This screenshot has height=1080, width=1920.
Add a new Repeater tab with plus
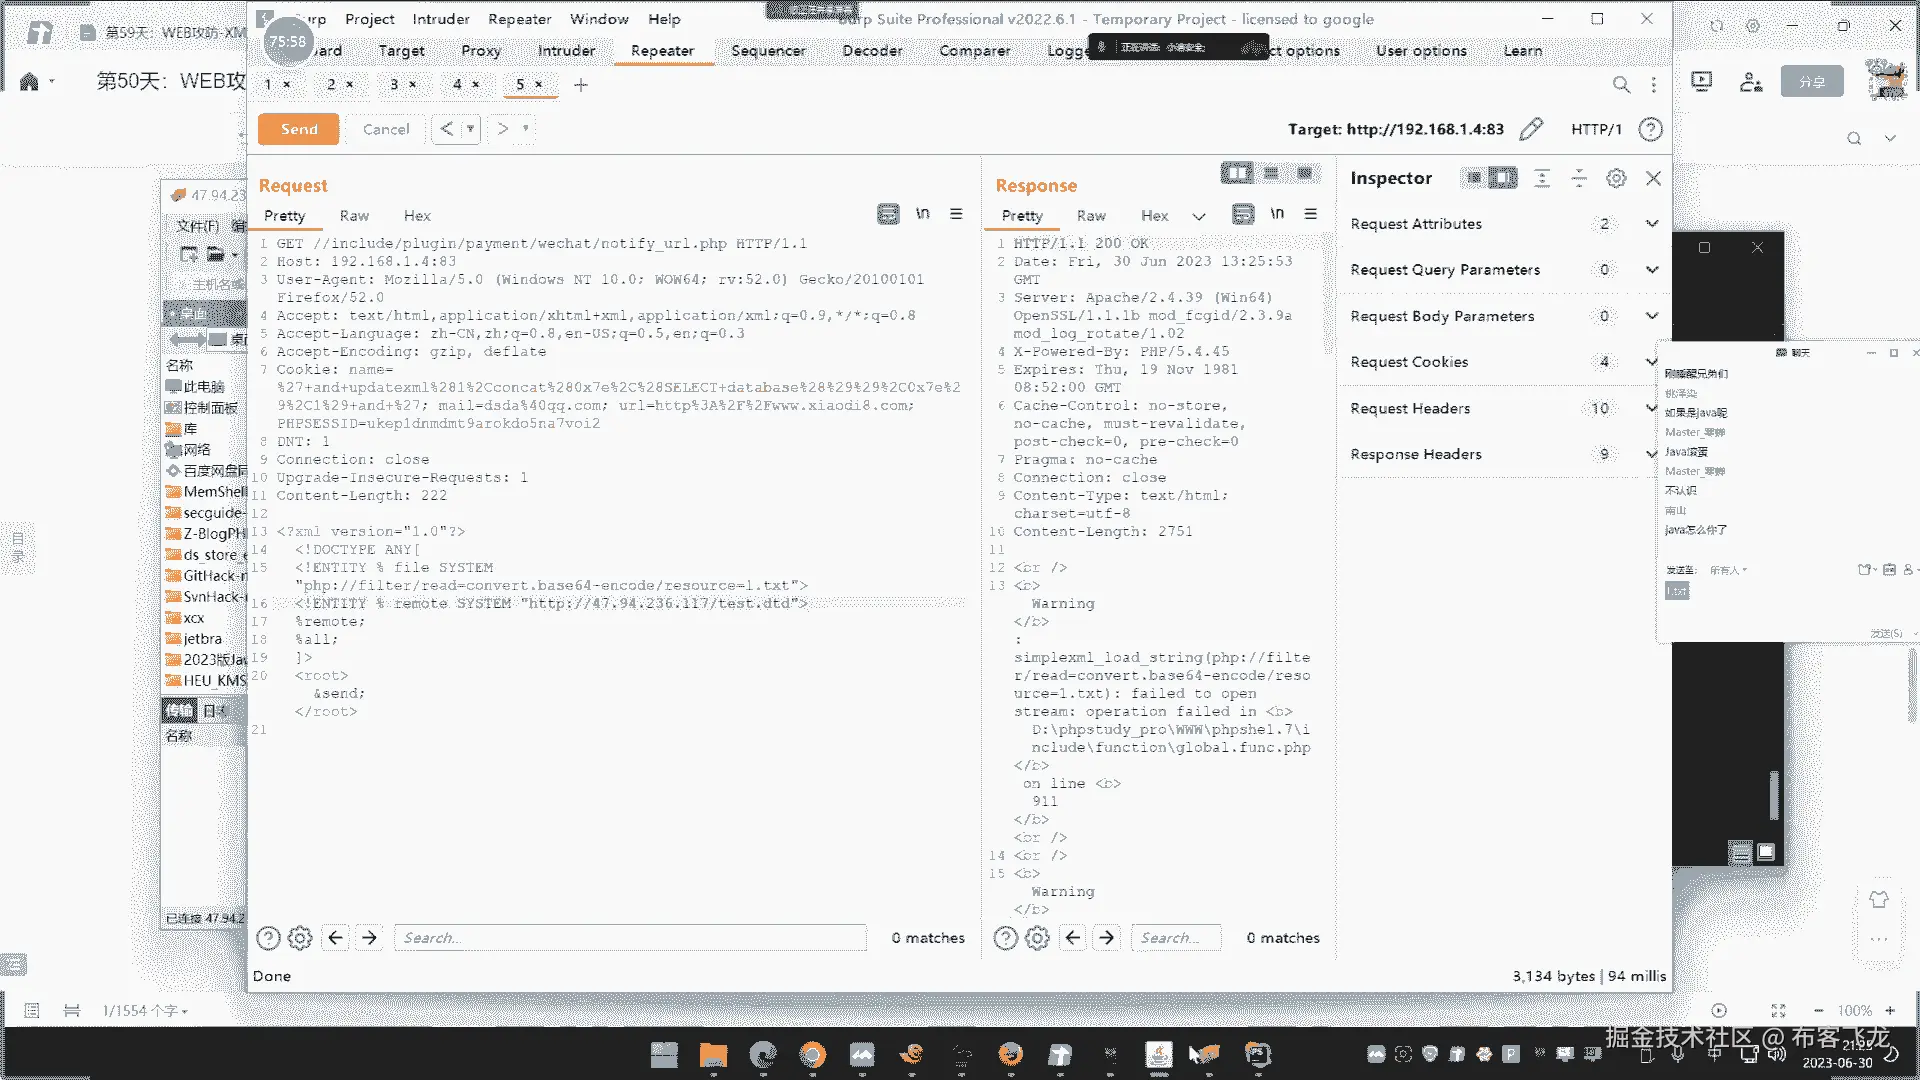tap(581, 85)
